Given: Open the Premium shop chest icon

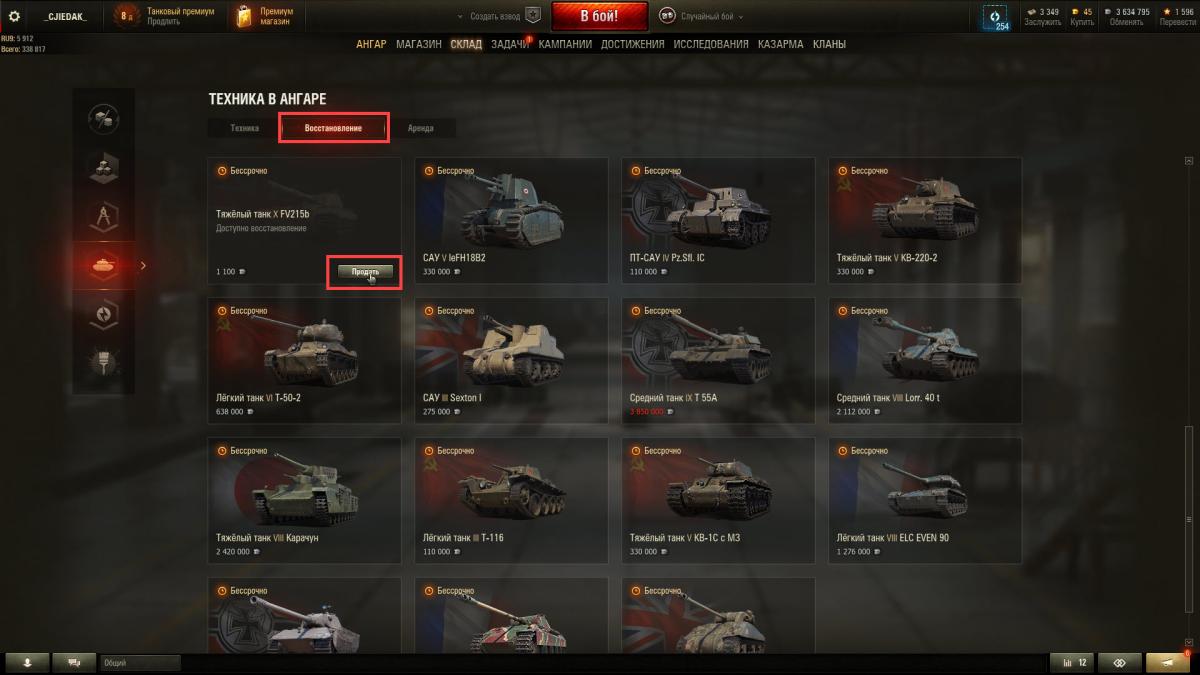Looking at the screenshot, I should coord(244,16).
